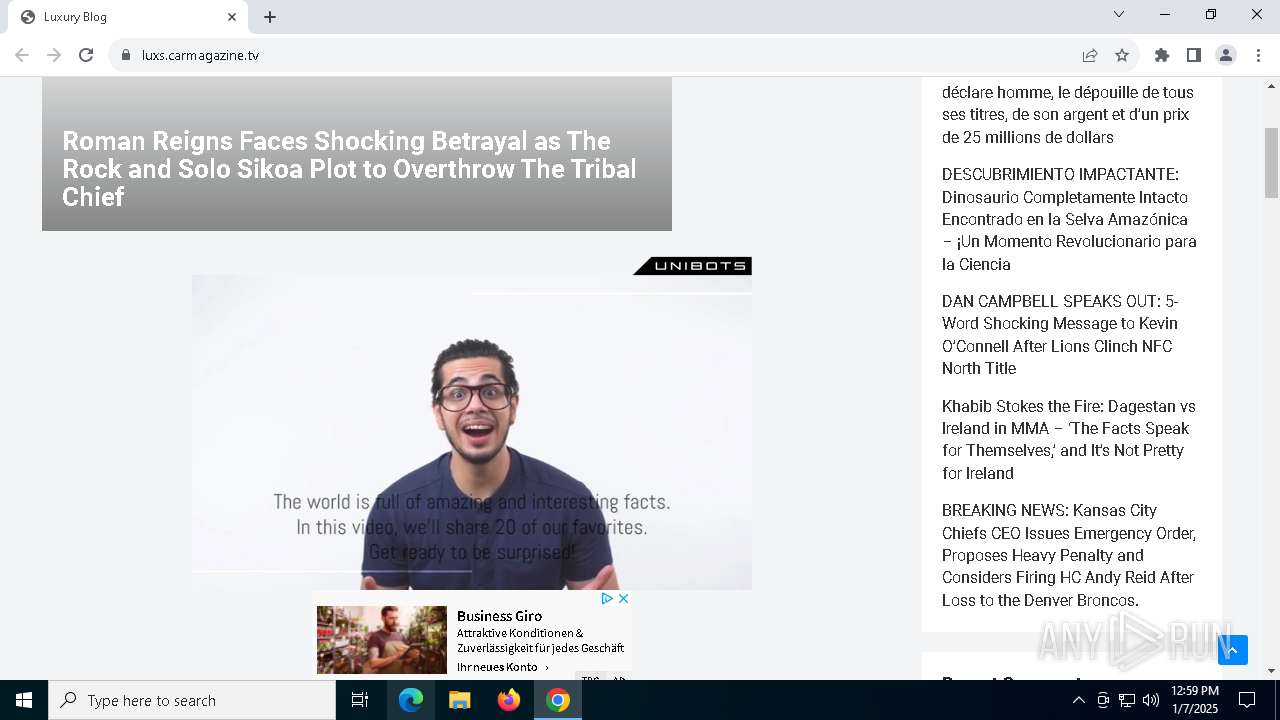
Task: Share this page icon in address bar
Action: [1090, 55]
